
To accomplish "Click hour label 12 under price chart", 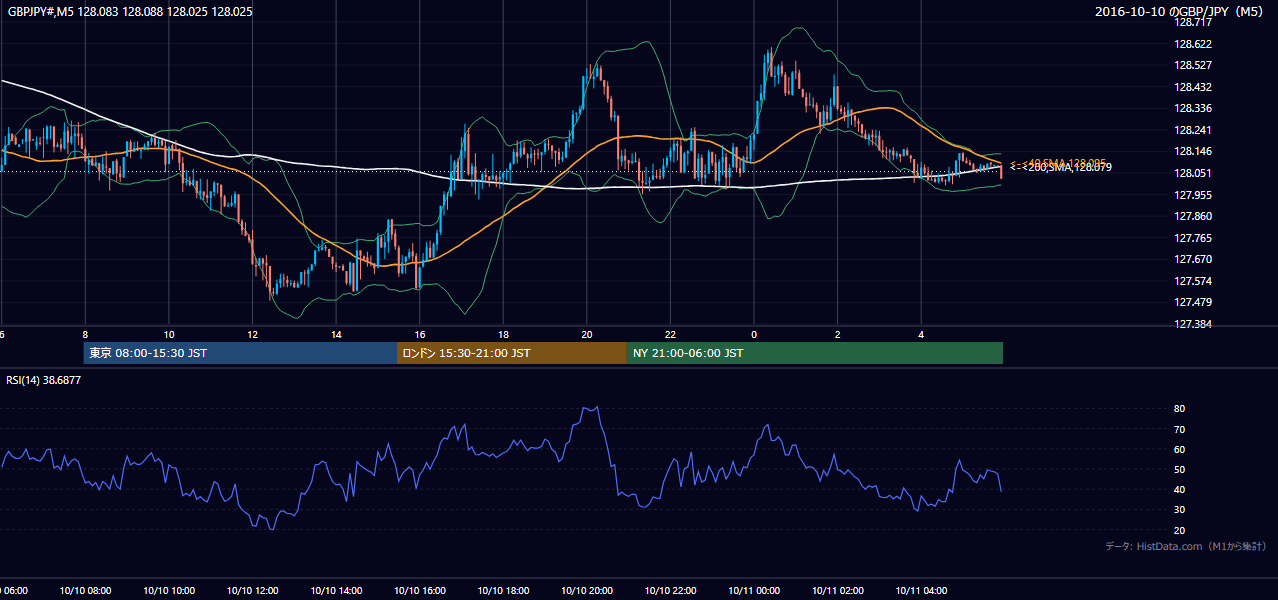I will click(x=253, y=335).
